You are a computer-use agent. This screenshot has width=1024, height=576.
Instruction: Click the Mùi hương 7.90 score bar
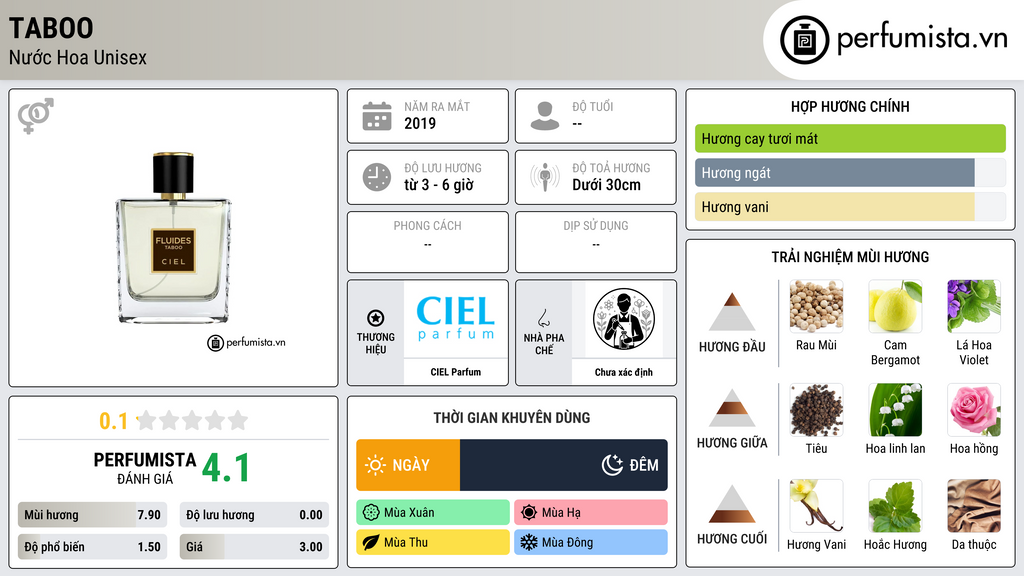[x=92, y=515]
